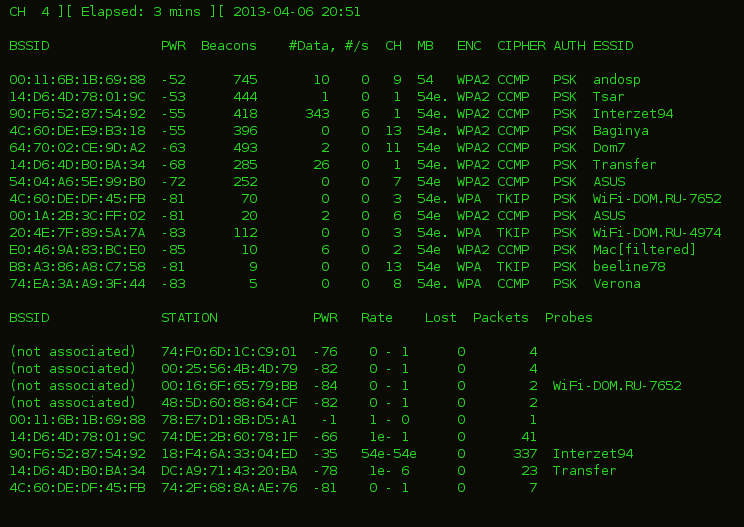744x527 pixels.
Task: Click the STATION column header
Action: (189, 318)
